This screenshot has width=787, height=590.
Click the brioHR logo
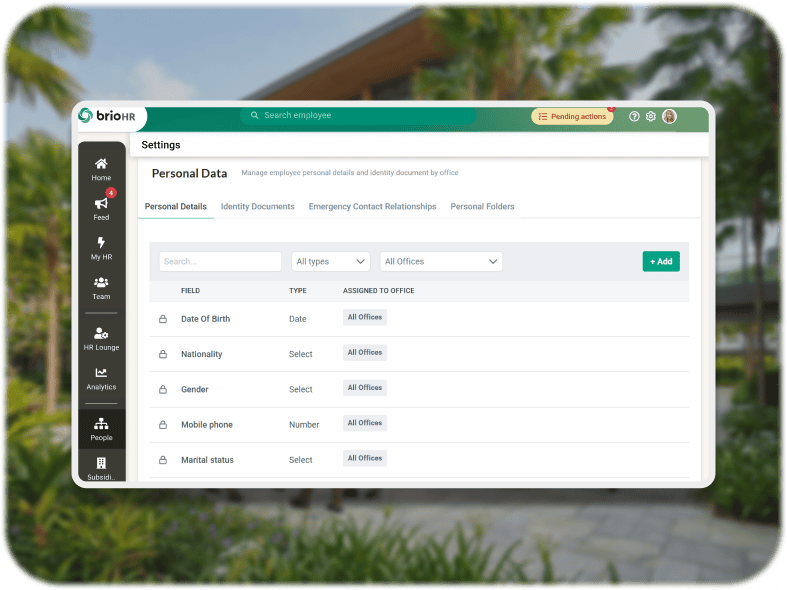[107, 115]
